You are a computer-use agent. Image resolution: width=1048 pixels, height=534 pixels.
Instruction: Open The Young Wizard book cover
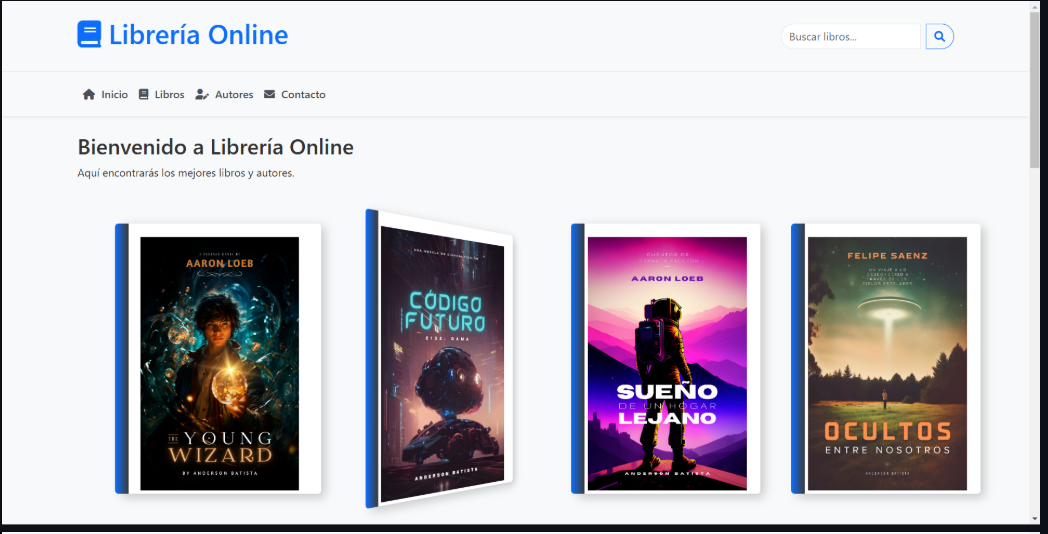[x=219, y=363]
